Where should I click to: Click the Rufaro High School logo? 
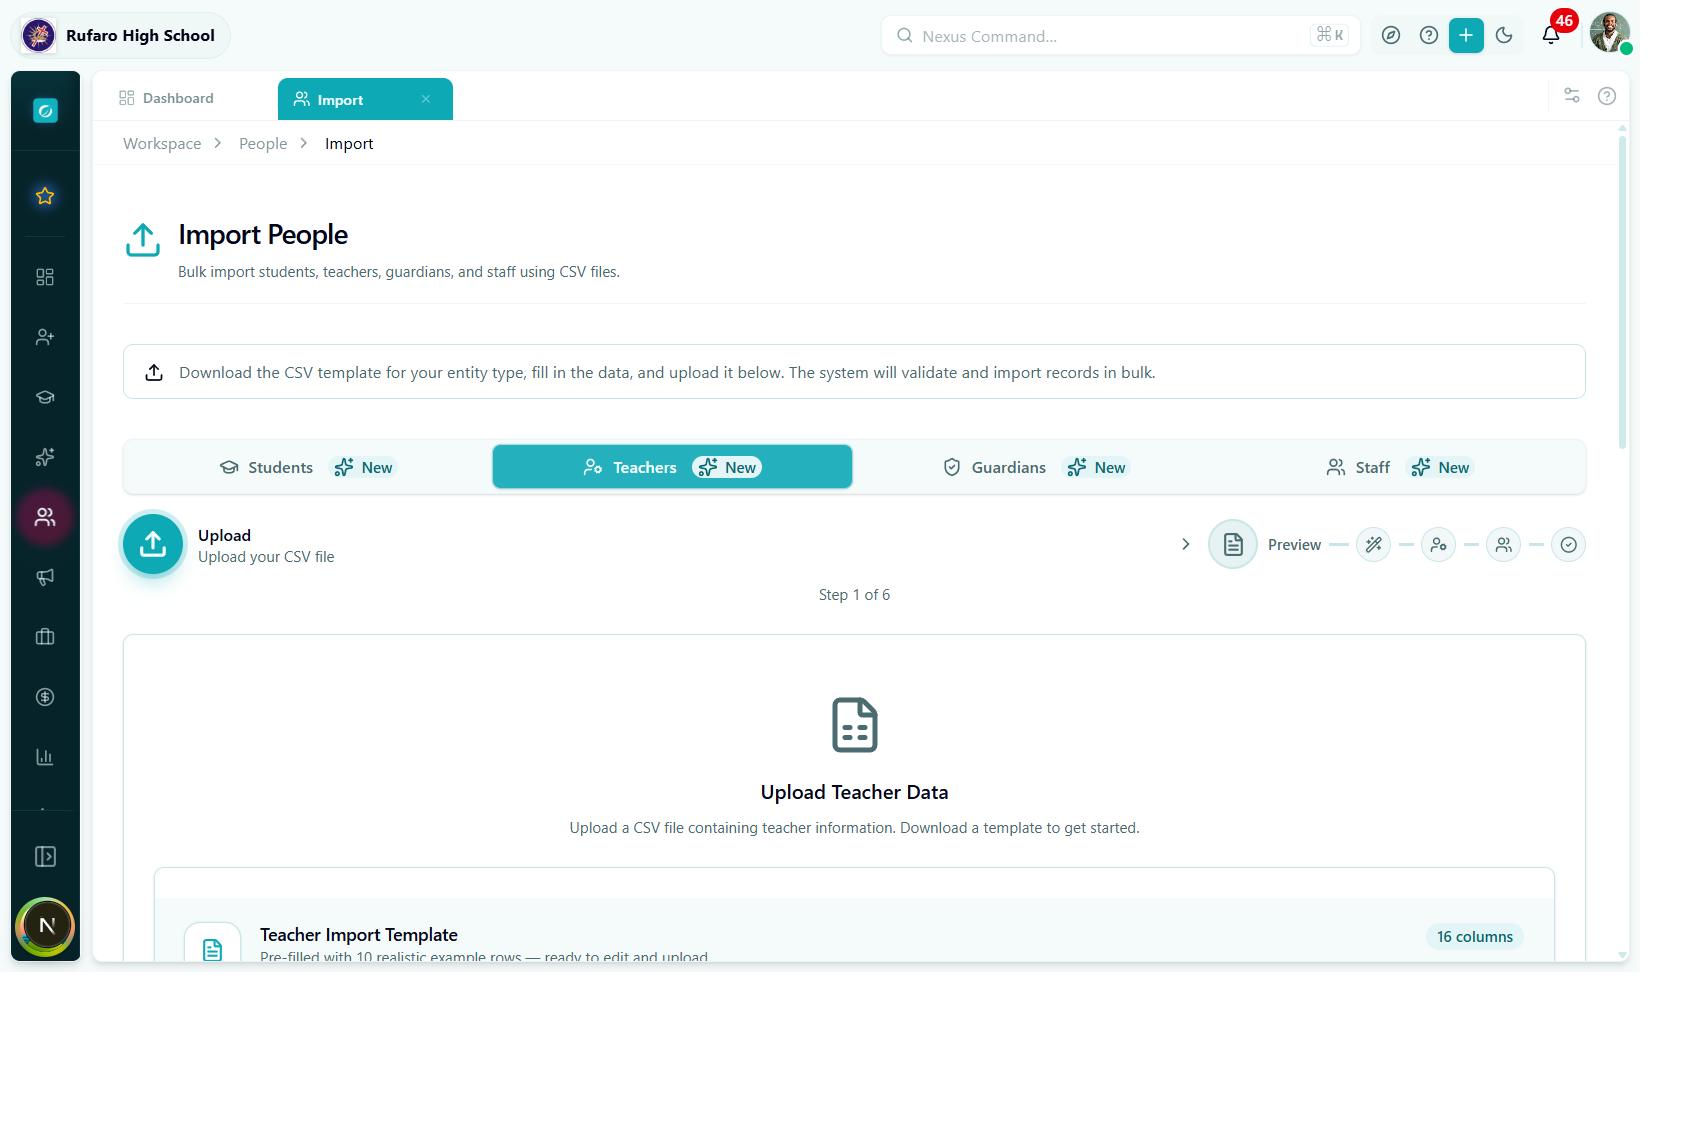(39, 36)
